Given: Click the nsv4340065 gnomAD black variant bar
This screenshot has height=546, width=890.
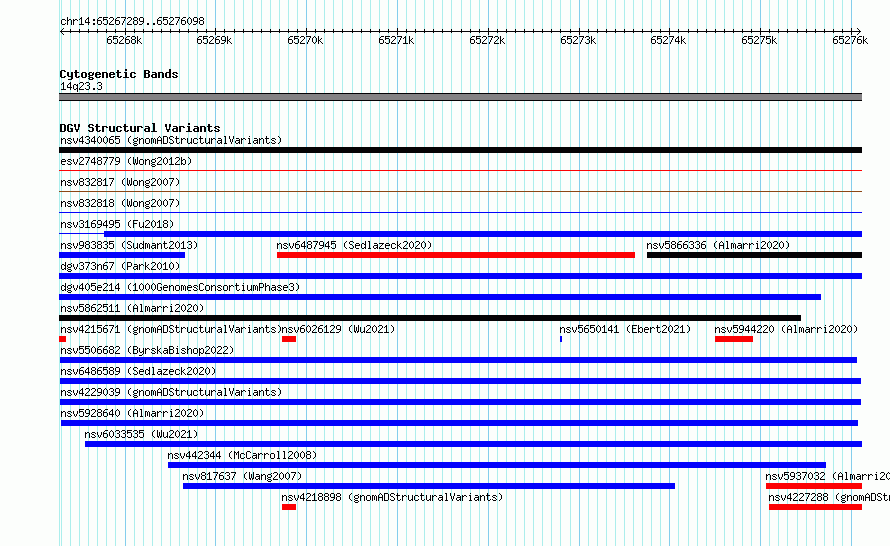Looking at the screenshot, I should point(460,150).
